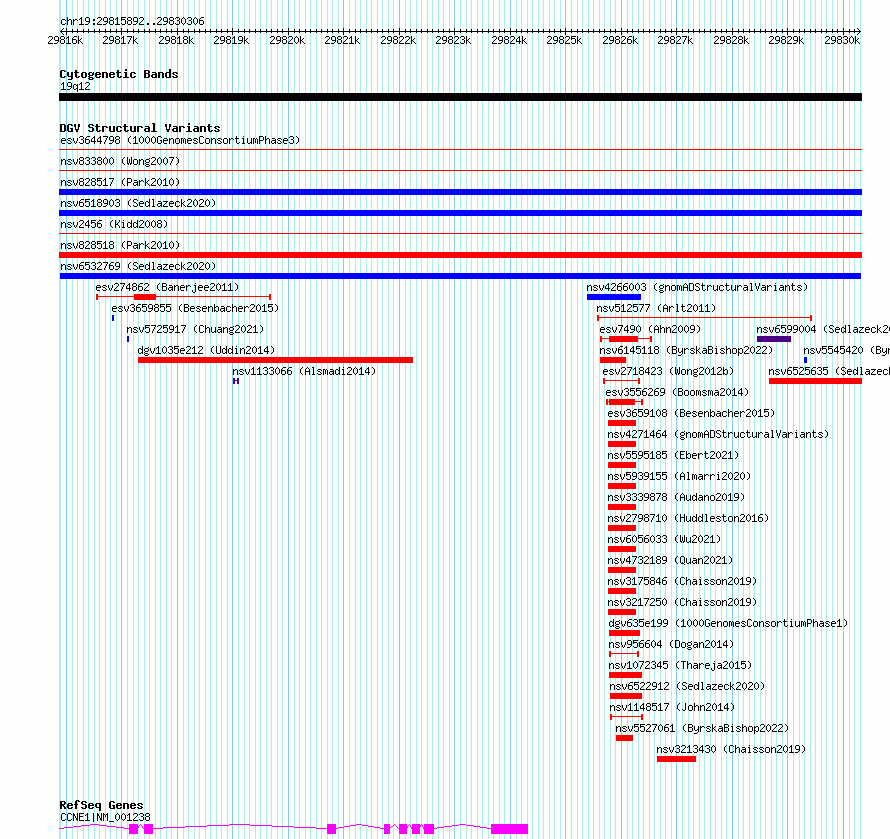Viewport: 890px width, 839px height.
Task: Click the 29816k ruler position
Action: 65,40
